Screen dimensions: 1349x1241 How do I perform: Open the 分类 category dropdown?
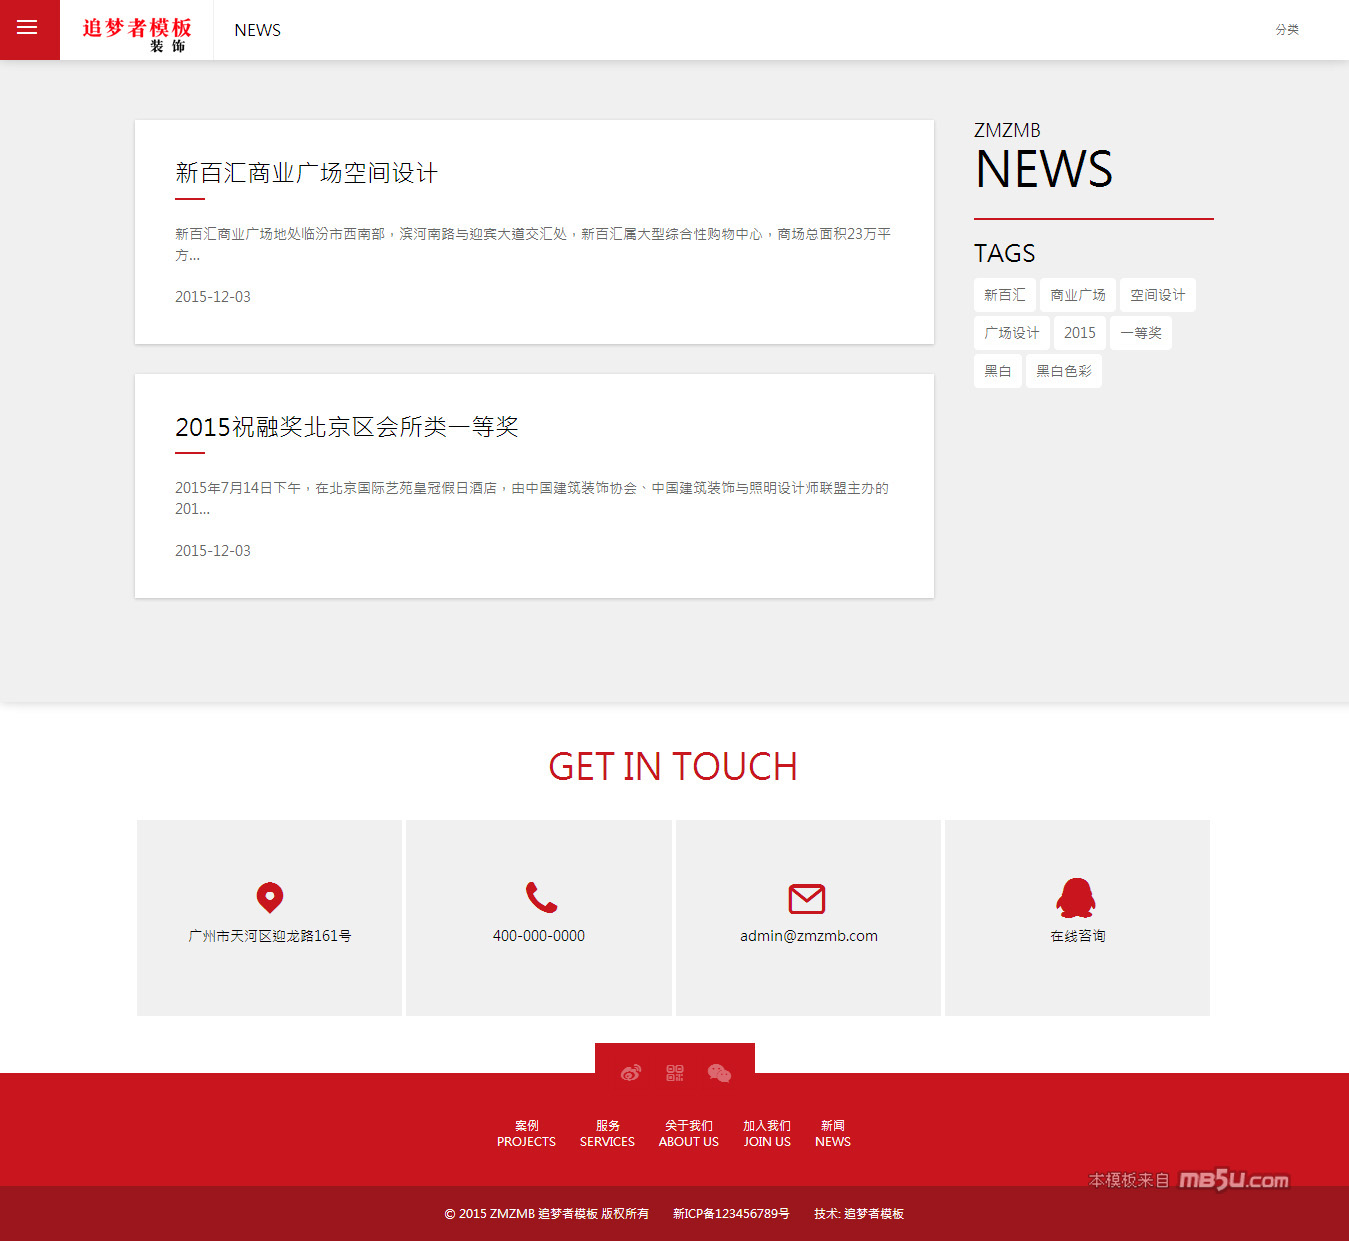click(1286, 30)
